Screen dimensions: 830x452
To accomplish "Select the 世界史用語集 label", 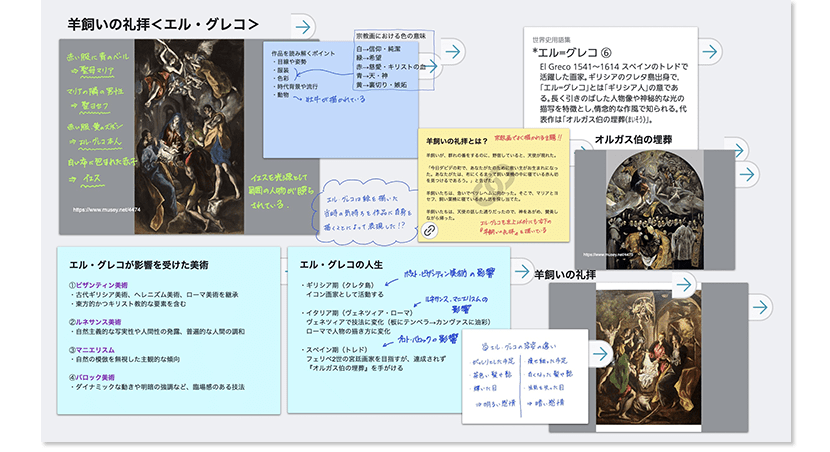I will click(552, 40).
